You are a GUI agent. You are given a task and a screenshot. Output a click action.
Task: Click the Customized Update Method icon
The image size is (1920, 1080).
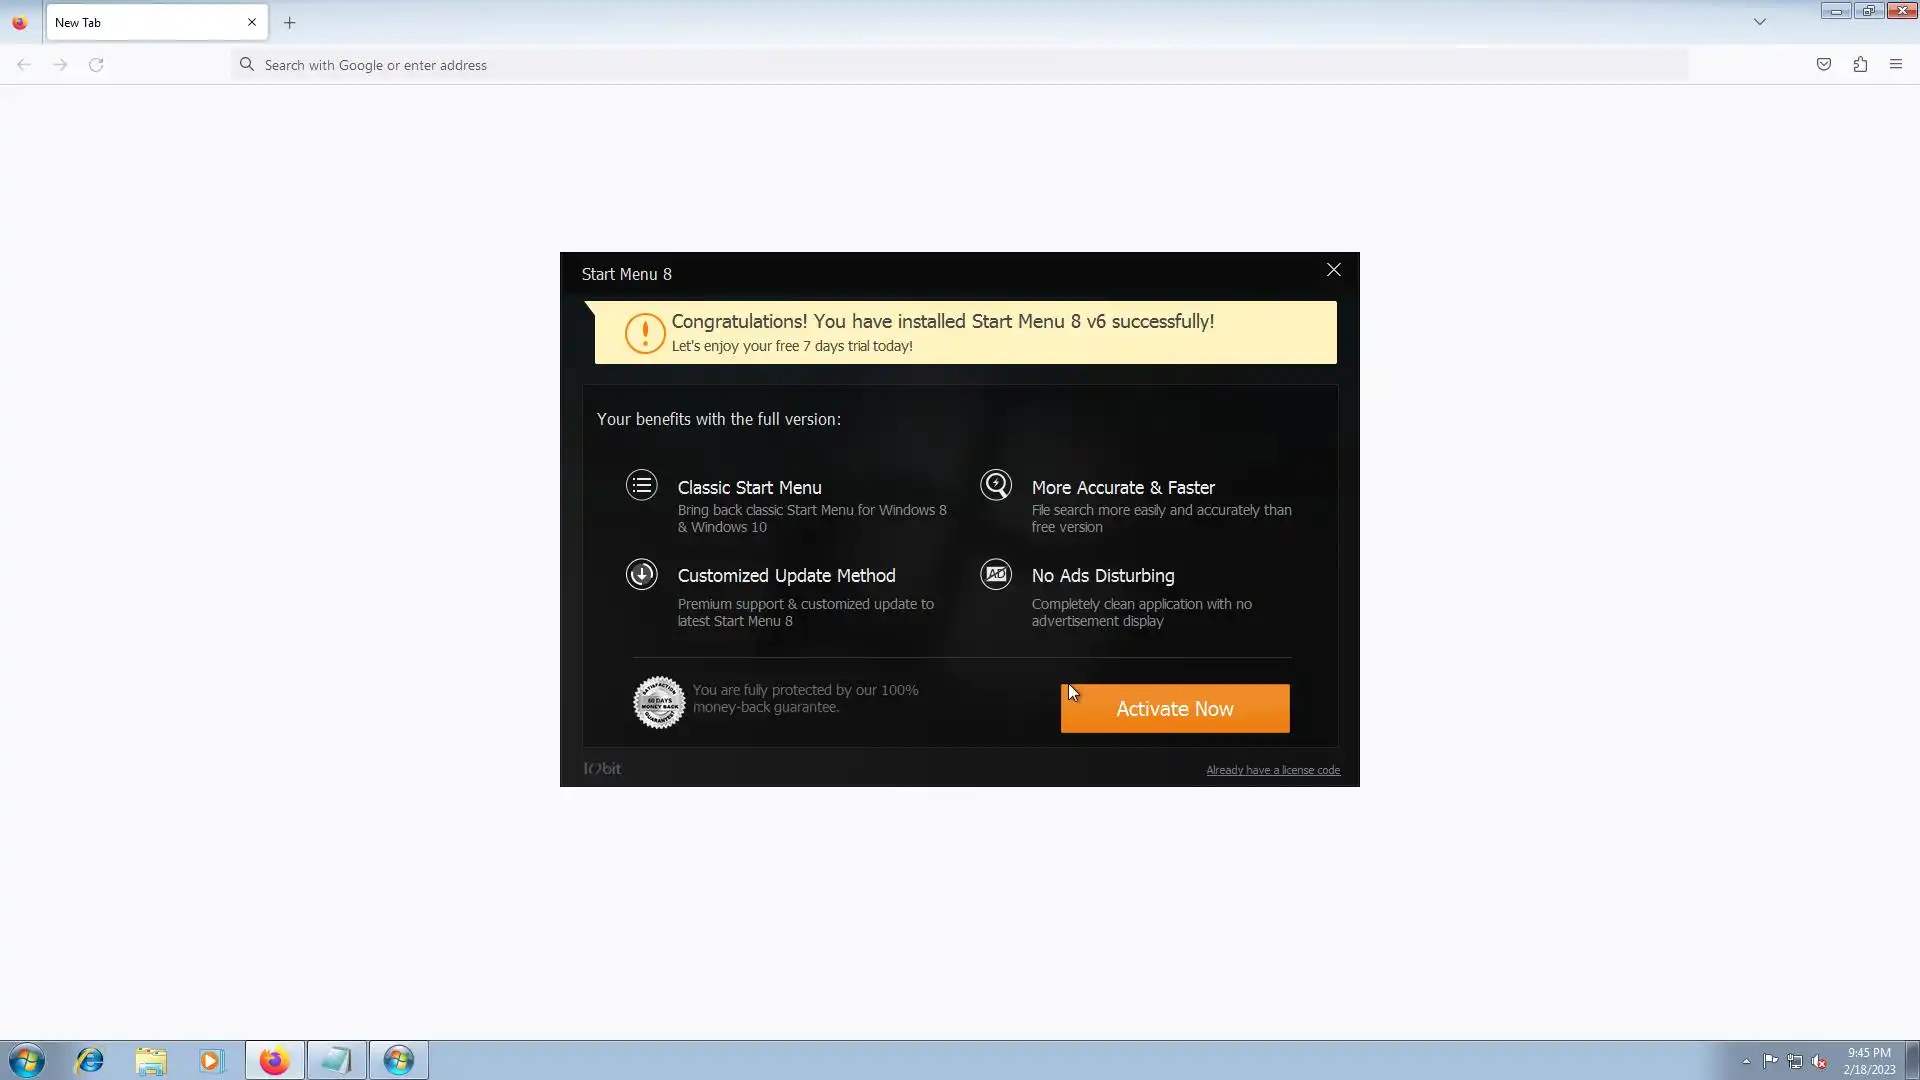pos(642,574)
